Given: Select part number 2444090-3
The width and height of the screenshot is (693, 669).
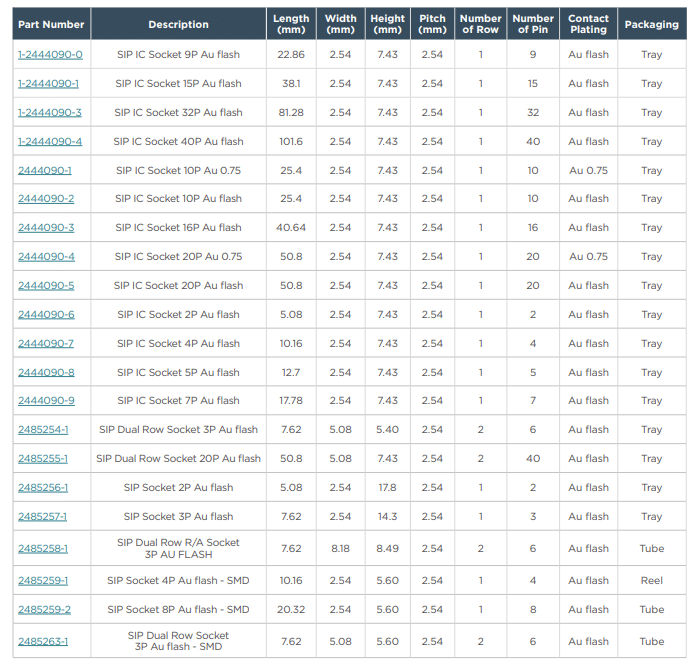Looking at the screenshot, I should coord(46,228).
